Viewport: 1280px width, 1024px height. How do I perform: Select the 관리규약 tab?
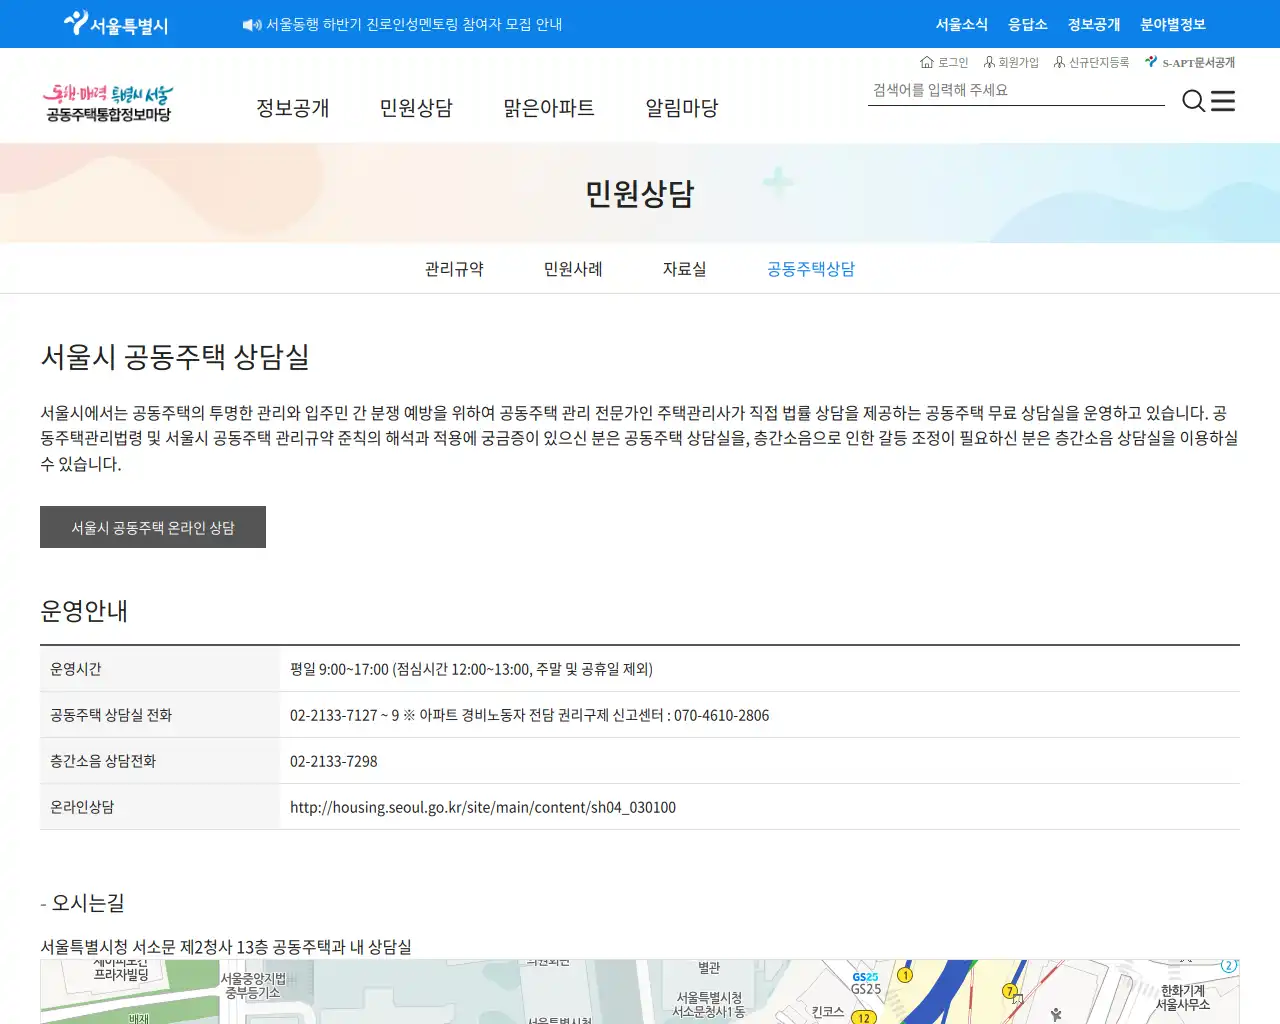click(455, 268)
